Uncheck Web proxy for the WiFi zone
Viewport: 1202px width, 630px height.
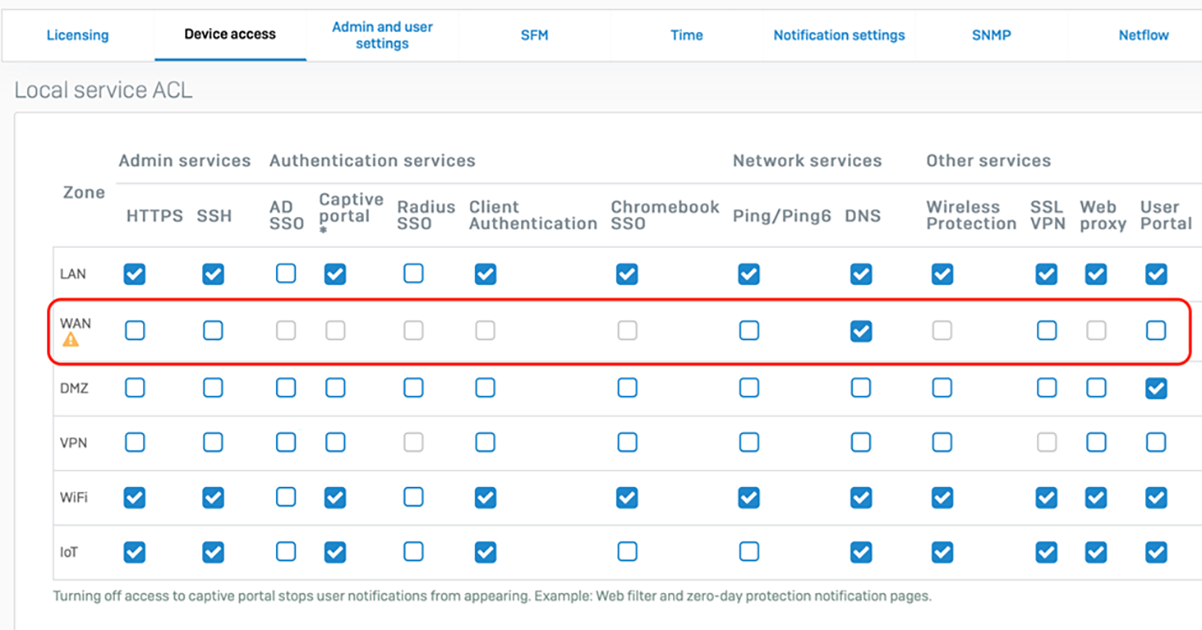pos(1096,497)
